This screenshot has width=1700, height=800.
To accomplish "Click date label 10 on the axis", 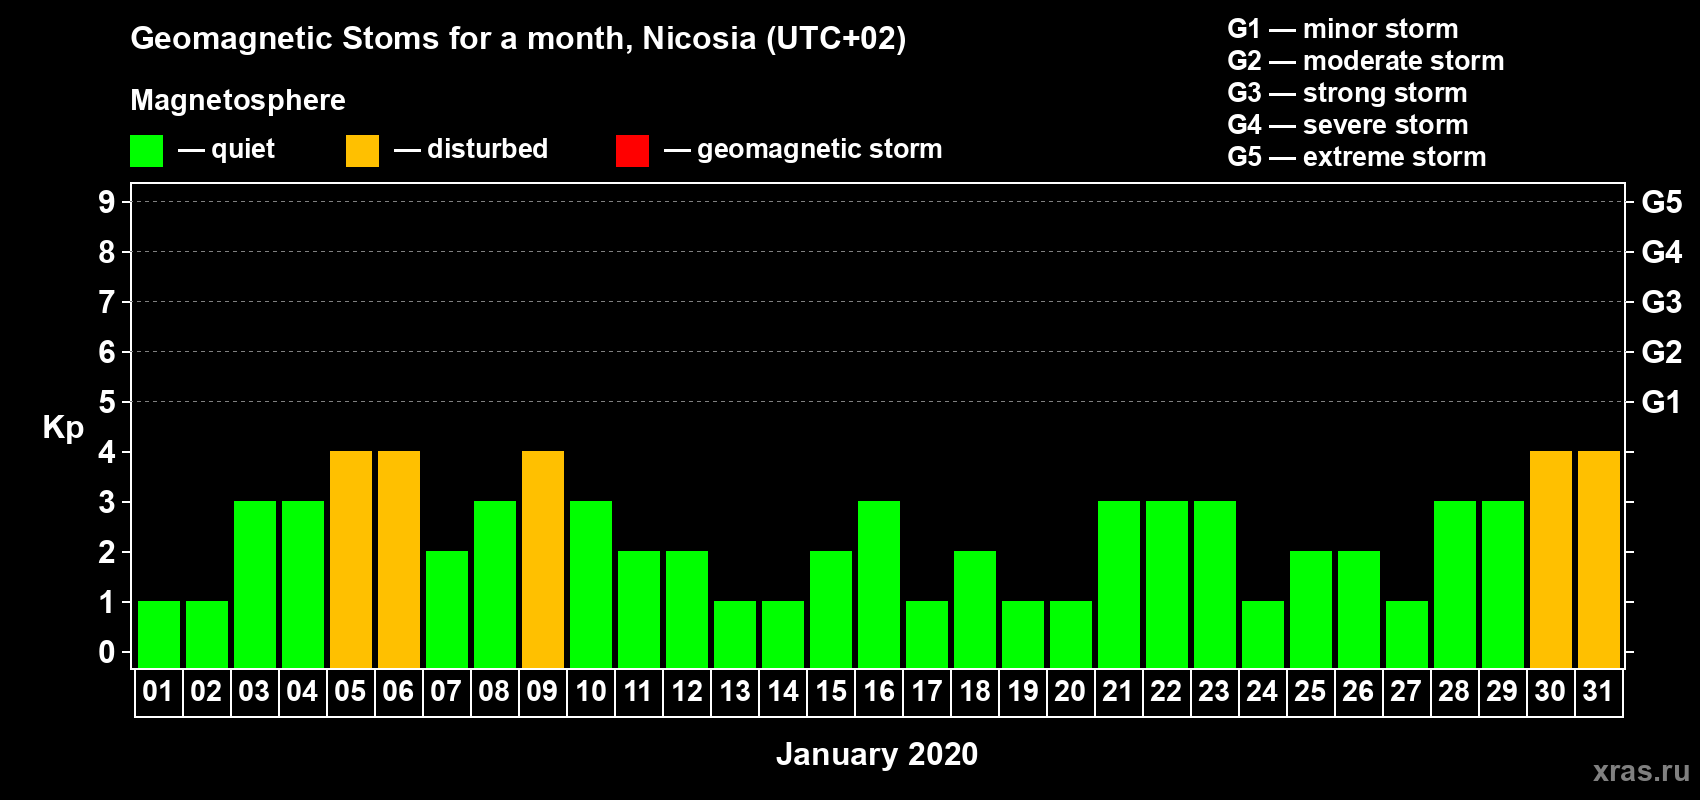I will pyautogui.click(x=591, y=692).
